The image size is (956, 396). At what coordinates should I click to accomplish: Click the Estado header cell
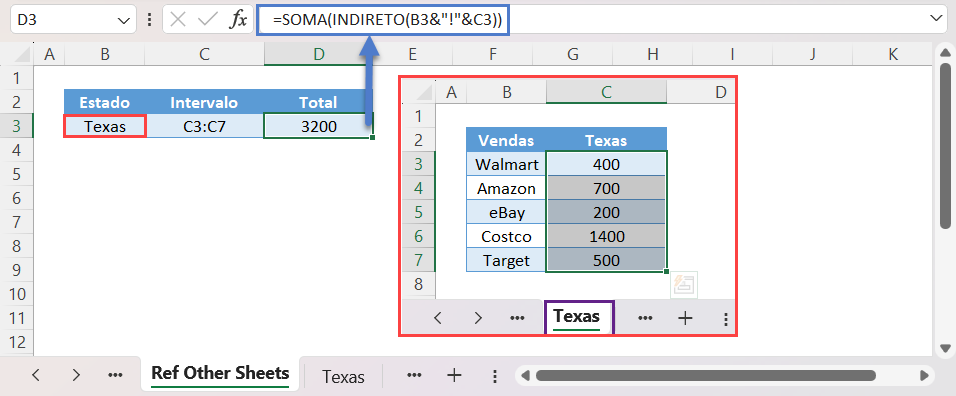[105, 102]
